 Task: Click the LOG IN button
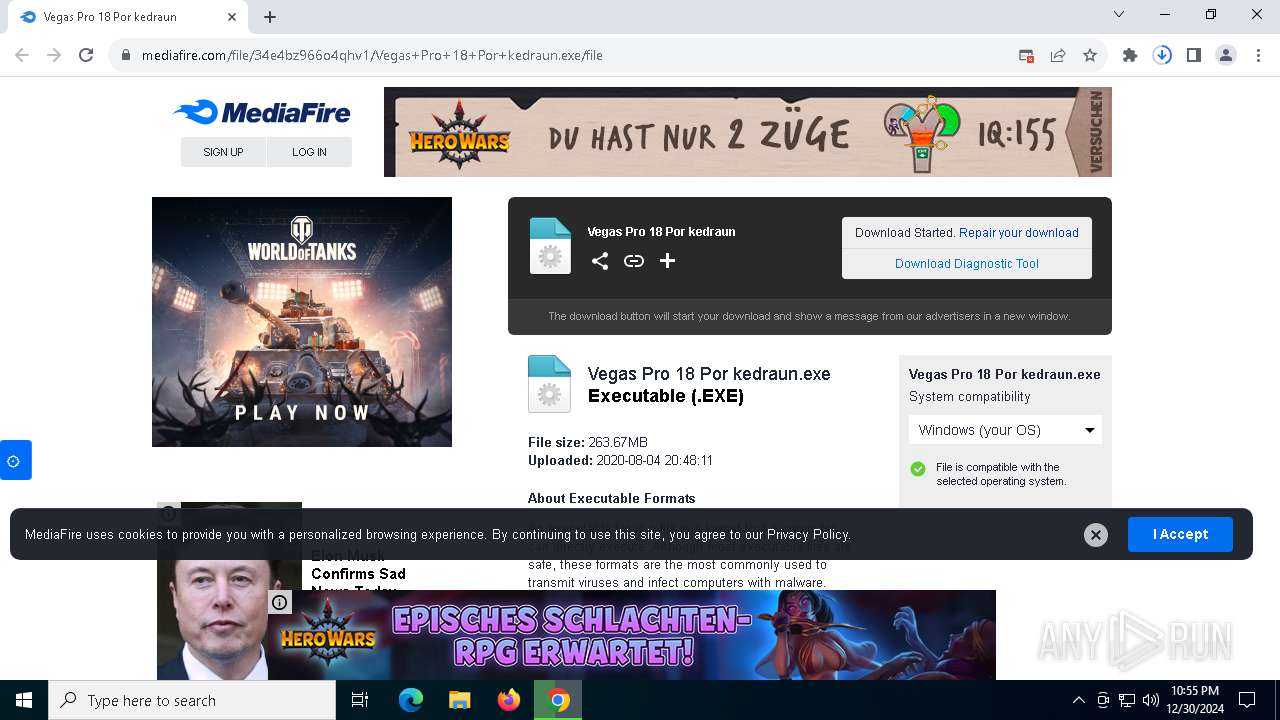tap(309, 152)
